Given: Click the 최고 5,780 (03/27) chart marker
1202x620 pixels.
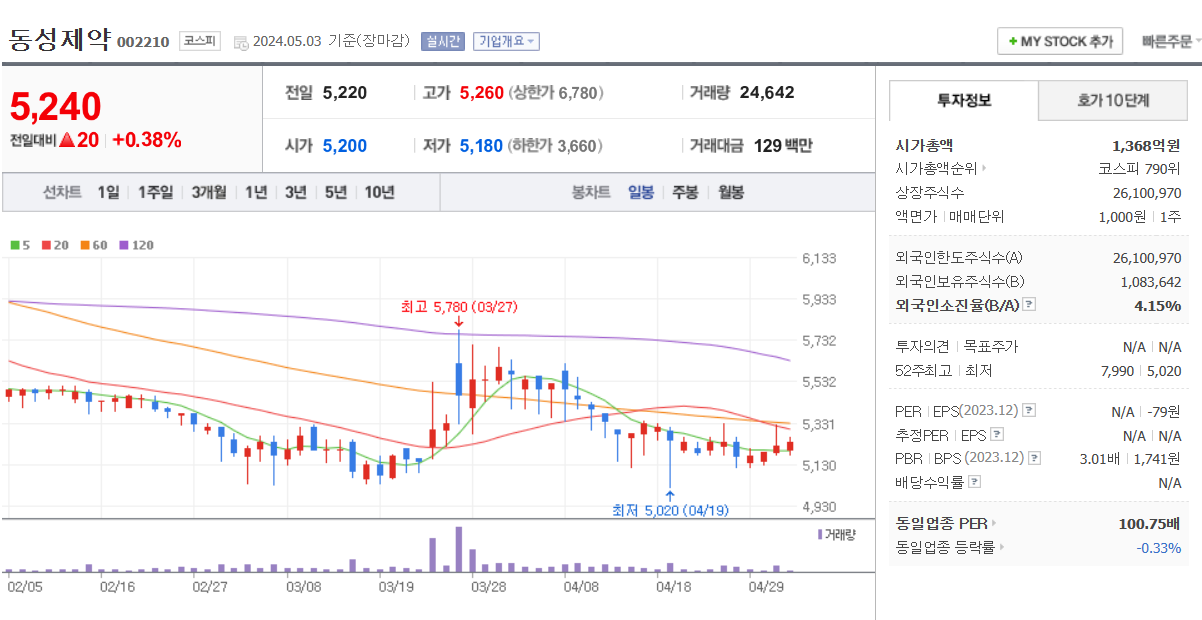Looking at the screenshot, I should pyautogui.click(x=458, y=307).
